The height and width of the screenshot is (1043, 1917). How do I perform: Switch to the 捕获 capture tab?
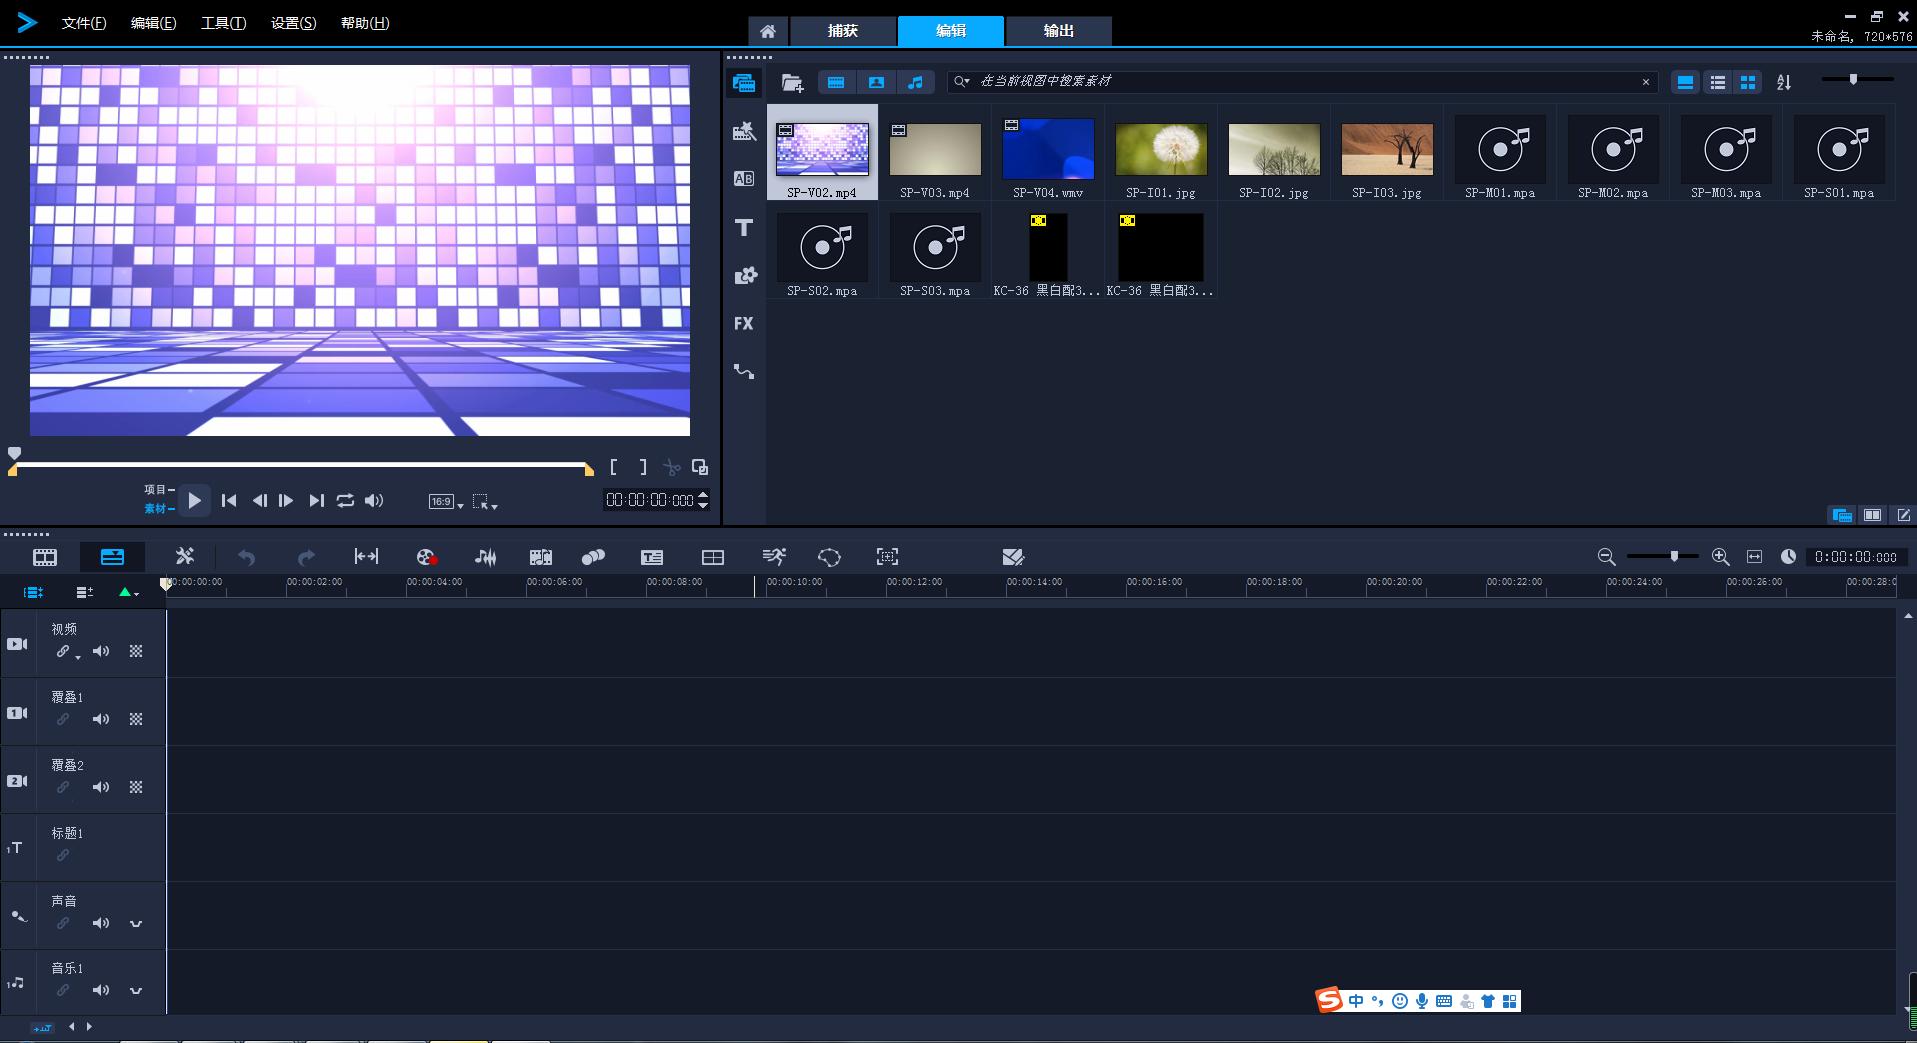[x=842, y=31]
